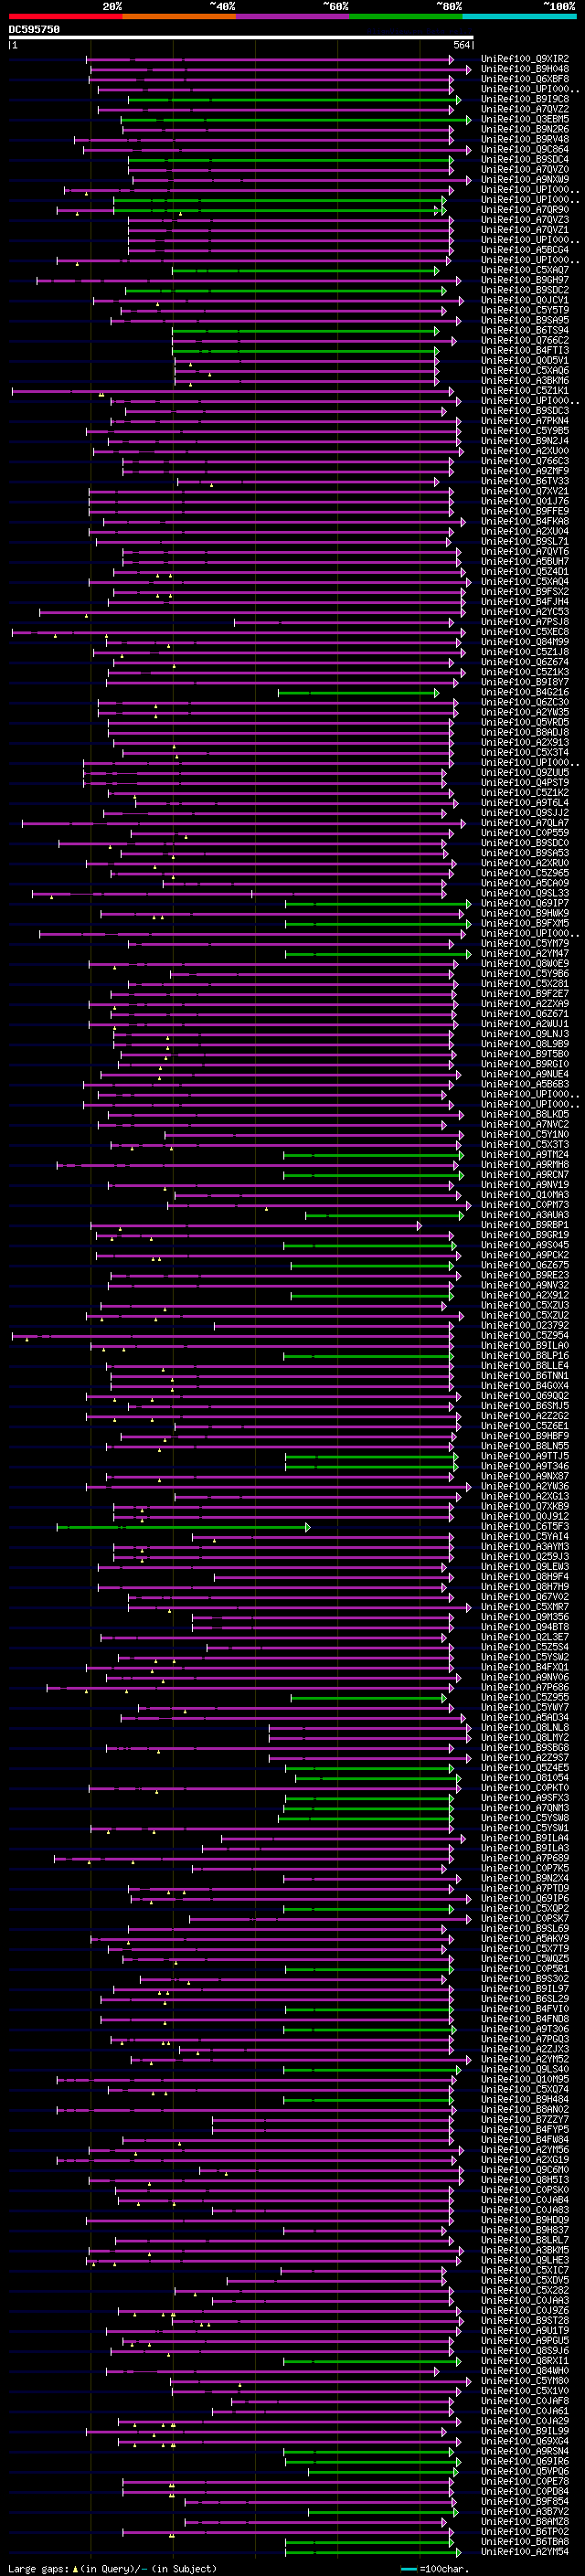Select hit label UniRef100_A3B7V2

(525, 2511)
